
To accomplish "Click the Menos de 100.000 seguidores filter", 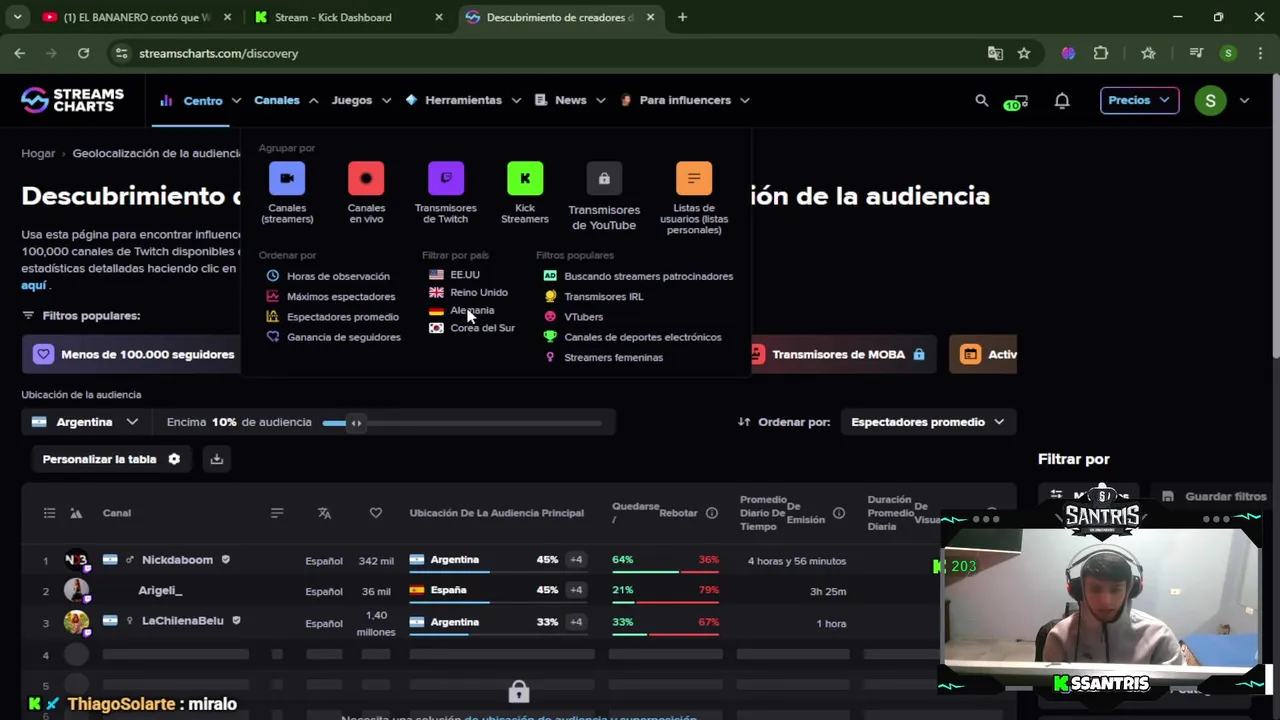I will (x=133, y=354).
